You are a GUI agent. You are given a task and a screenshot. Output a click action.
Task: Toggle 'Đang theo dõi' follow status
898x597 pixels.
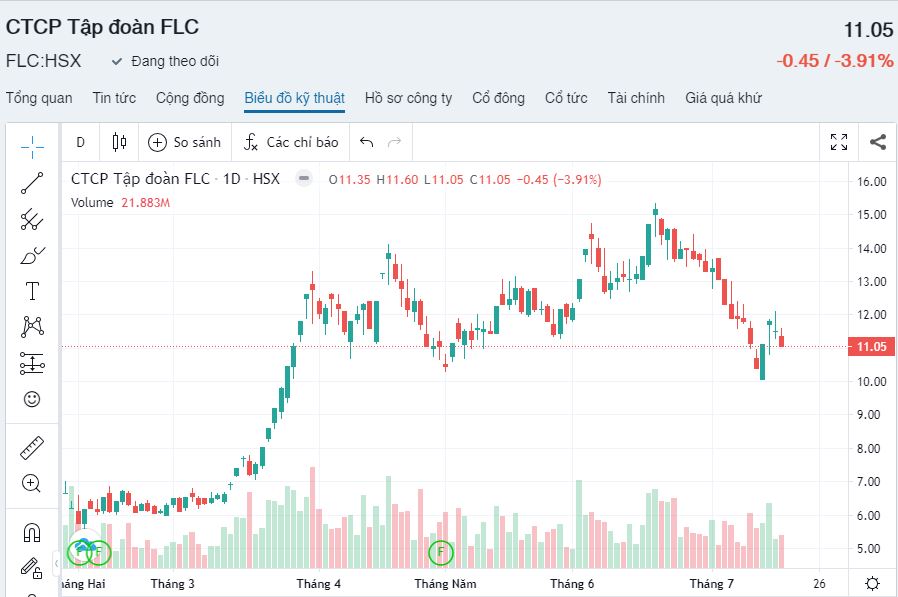[165, 61]
